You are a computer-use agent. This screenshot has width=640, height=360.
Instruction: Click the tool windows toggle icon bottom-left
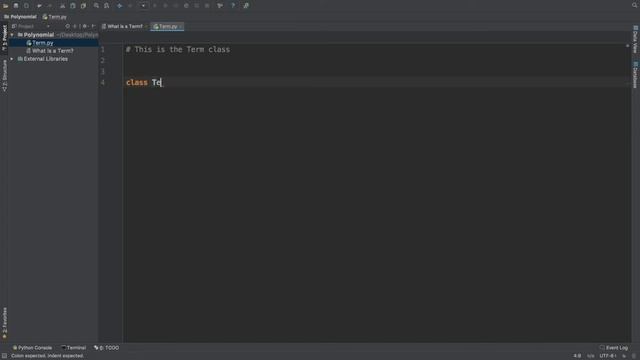(x=4, y=356)
